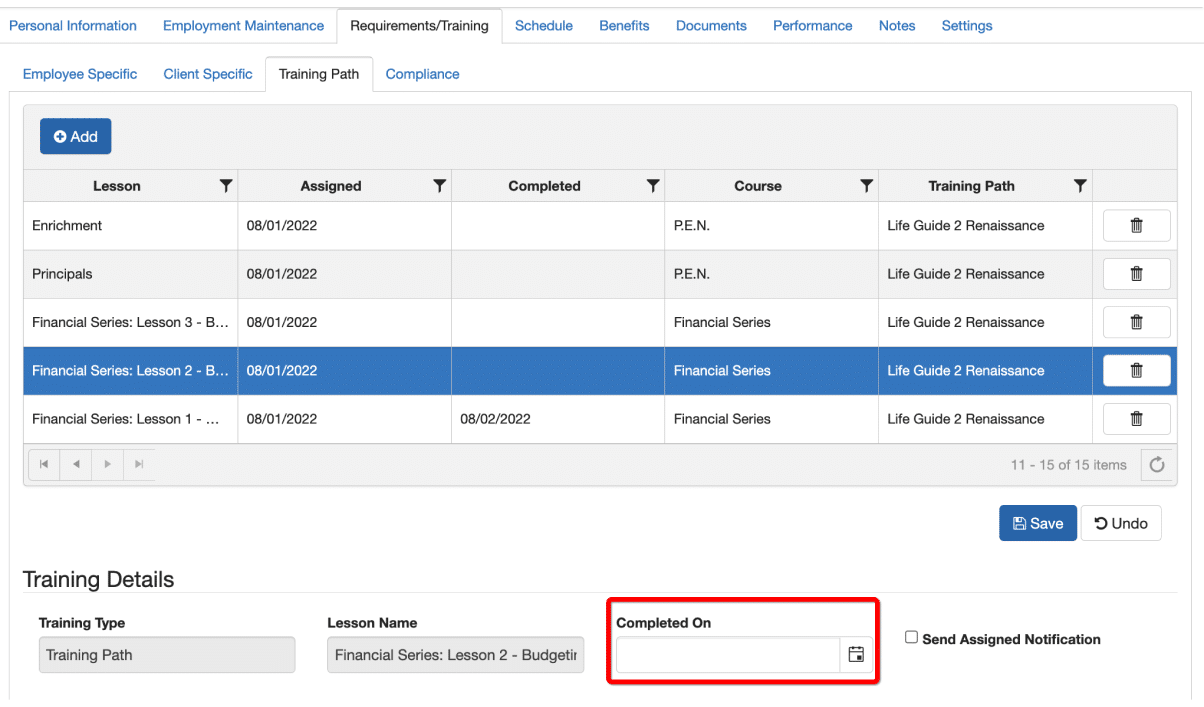Open the Assigned column filter
This screenshot has width=1204, height=707.
tap(439, 186)
